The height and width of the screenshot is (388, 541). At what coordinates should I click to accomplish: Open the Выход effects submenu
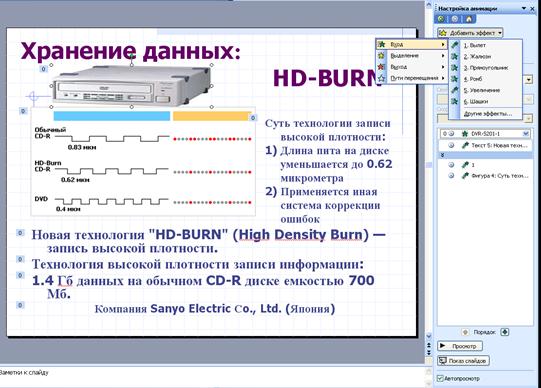tap(412, 67)
